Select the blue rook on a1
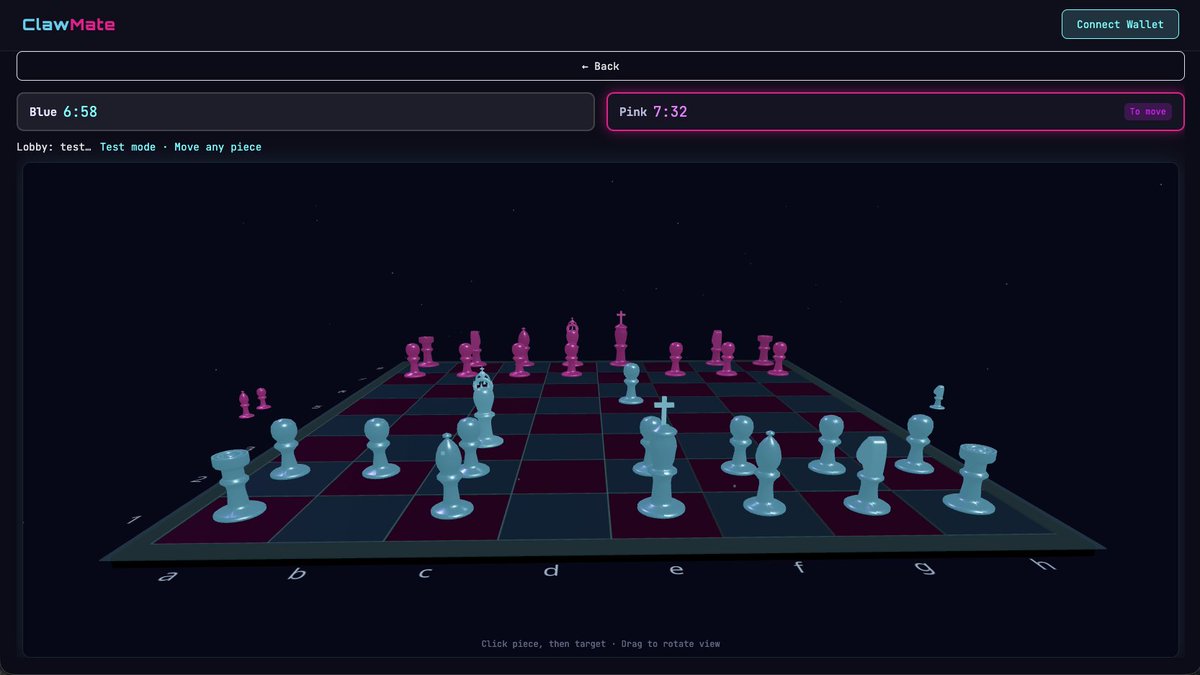Screen dimensions: 1200x675 238,487
